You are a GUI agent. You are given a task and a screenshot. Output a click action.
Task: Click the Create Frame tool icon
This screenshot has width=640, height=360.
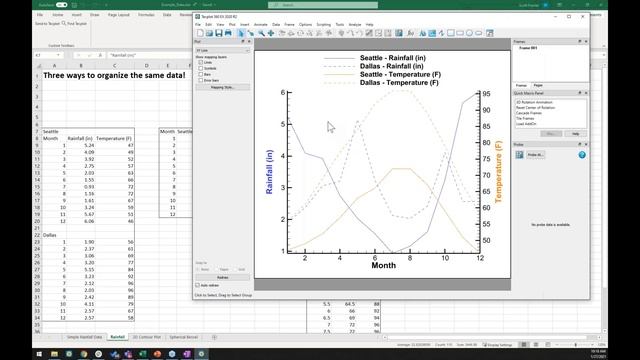(x=490, y=33)
